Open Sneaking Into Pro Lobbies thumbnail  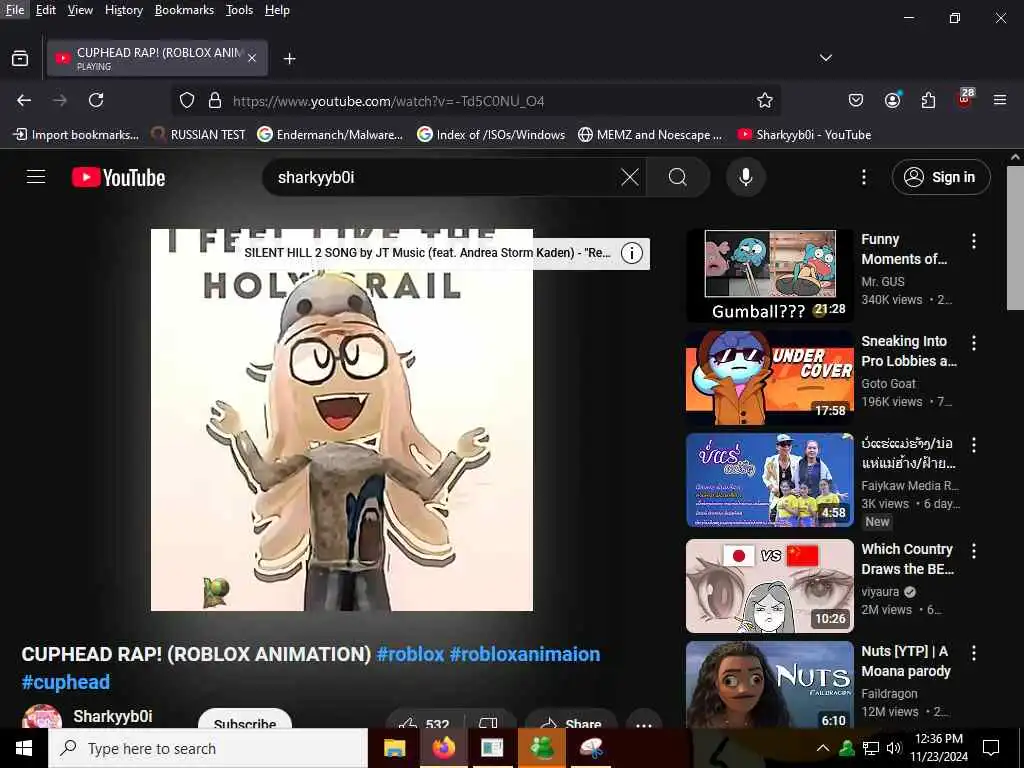coord(770,378)
